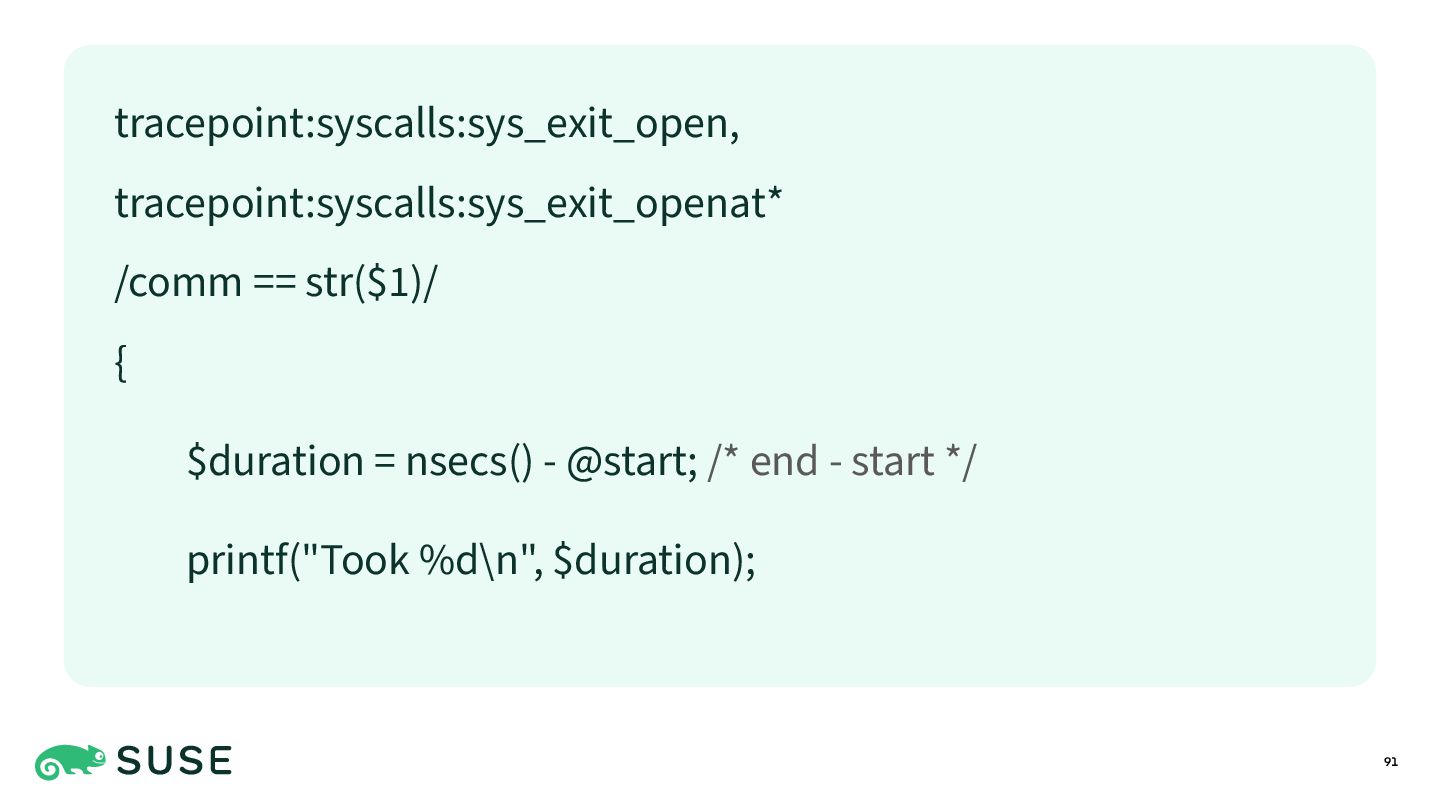Click the SUSE wordmark text

pyautogui.click(x=175, y=762)
